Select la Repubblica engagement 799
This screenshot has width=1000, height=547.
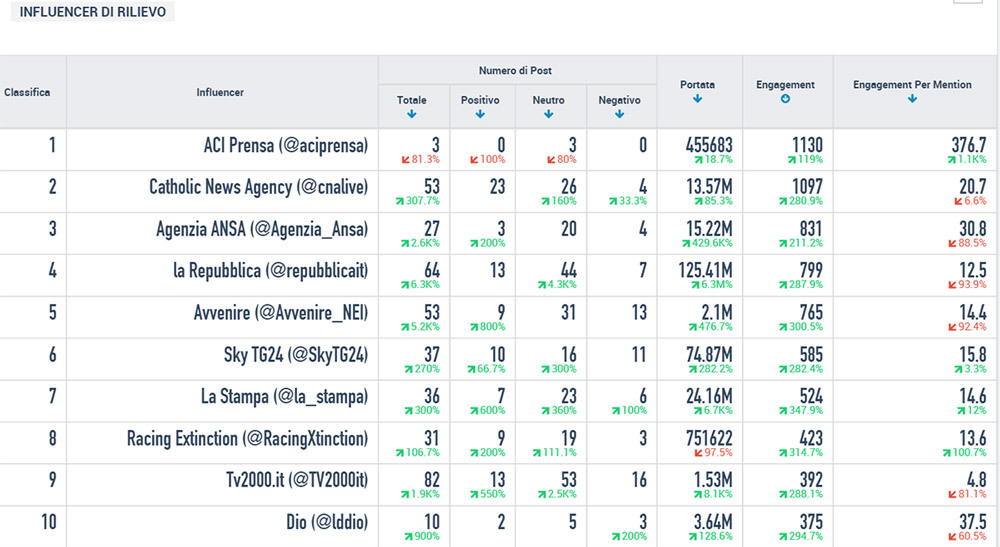[x=811, y=271]
